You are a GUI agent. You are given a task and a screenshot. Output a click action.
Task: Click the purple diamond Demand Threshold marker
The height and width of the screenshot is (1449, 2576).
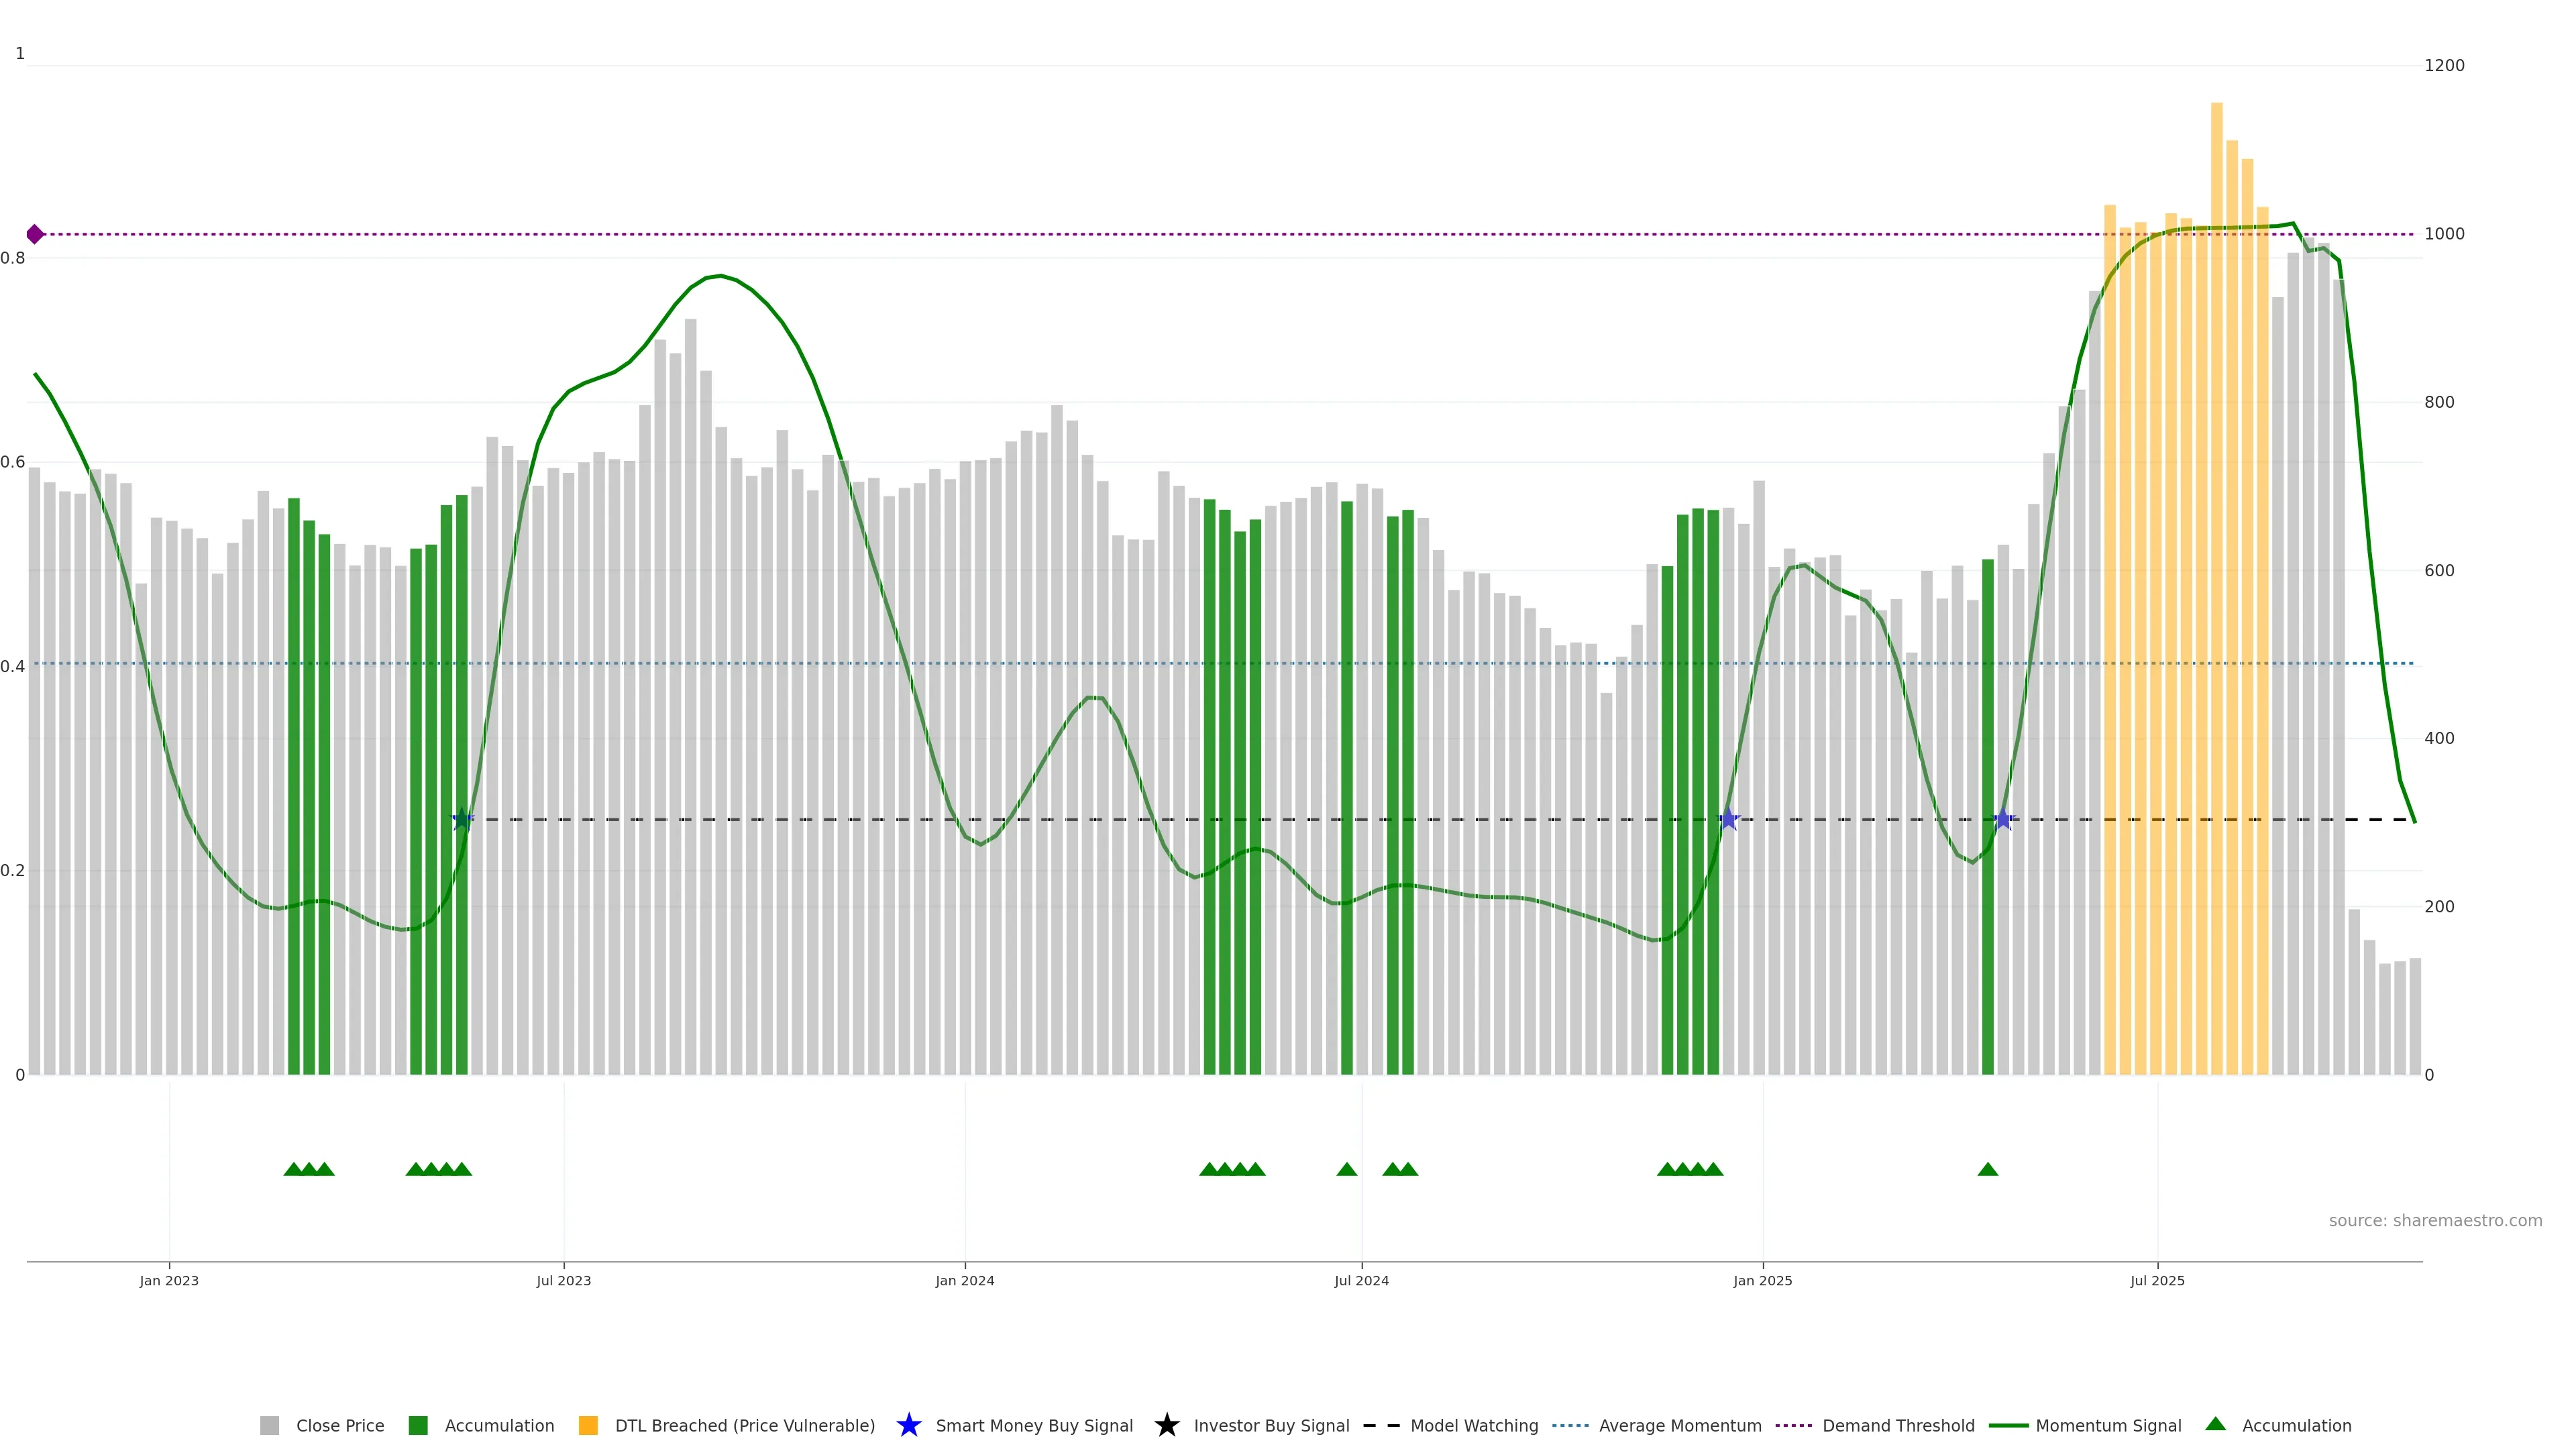(35, 234)
